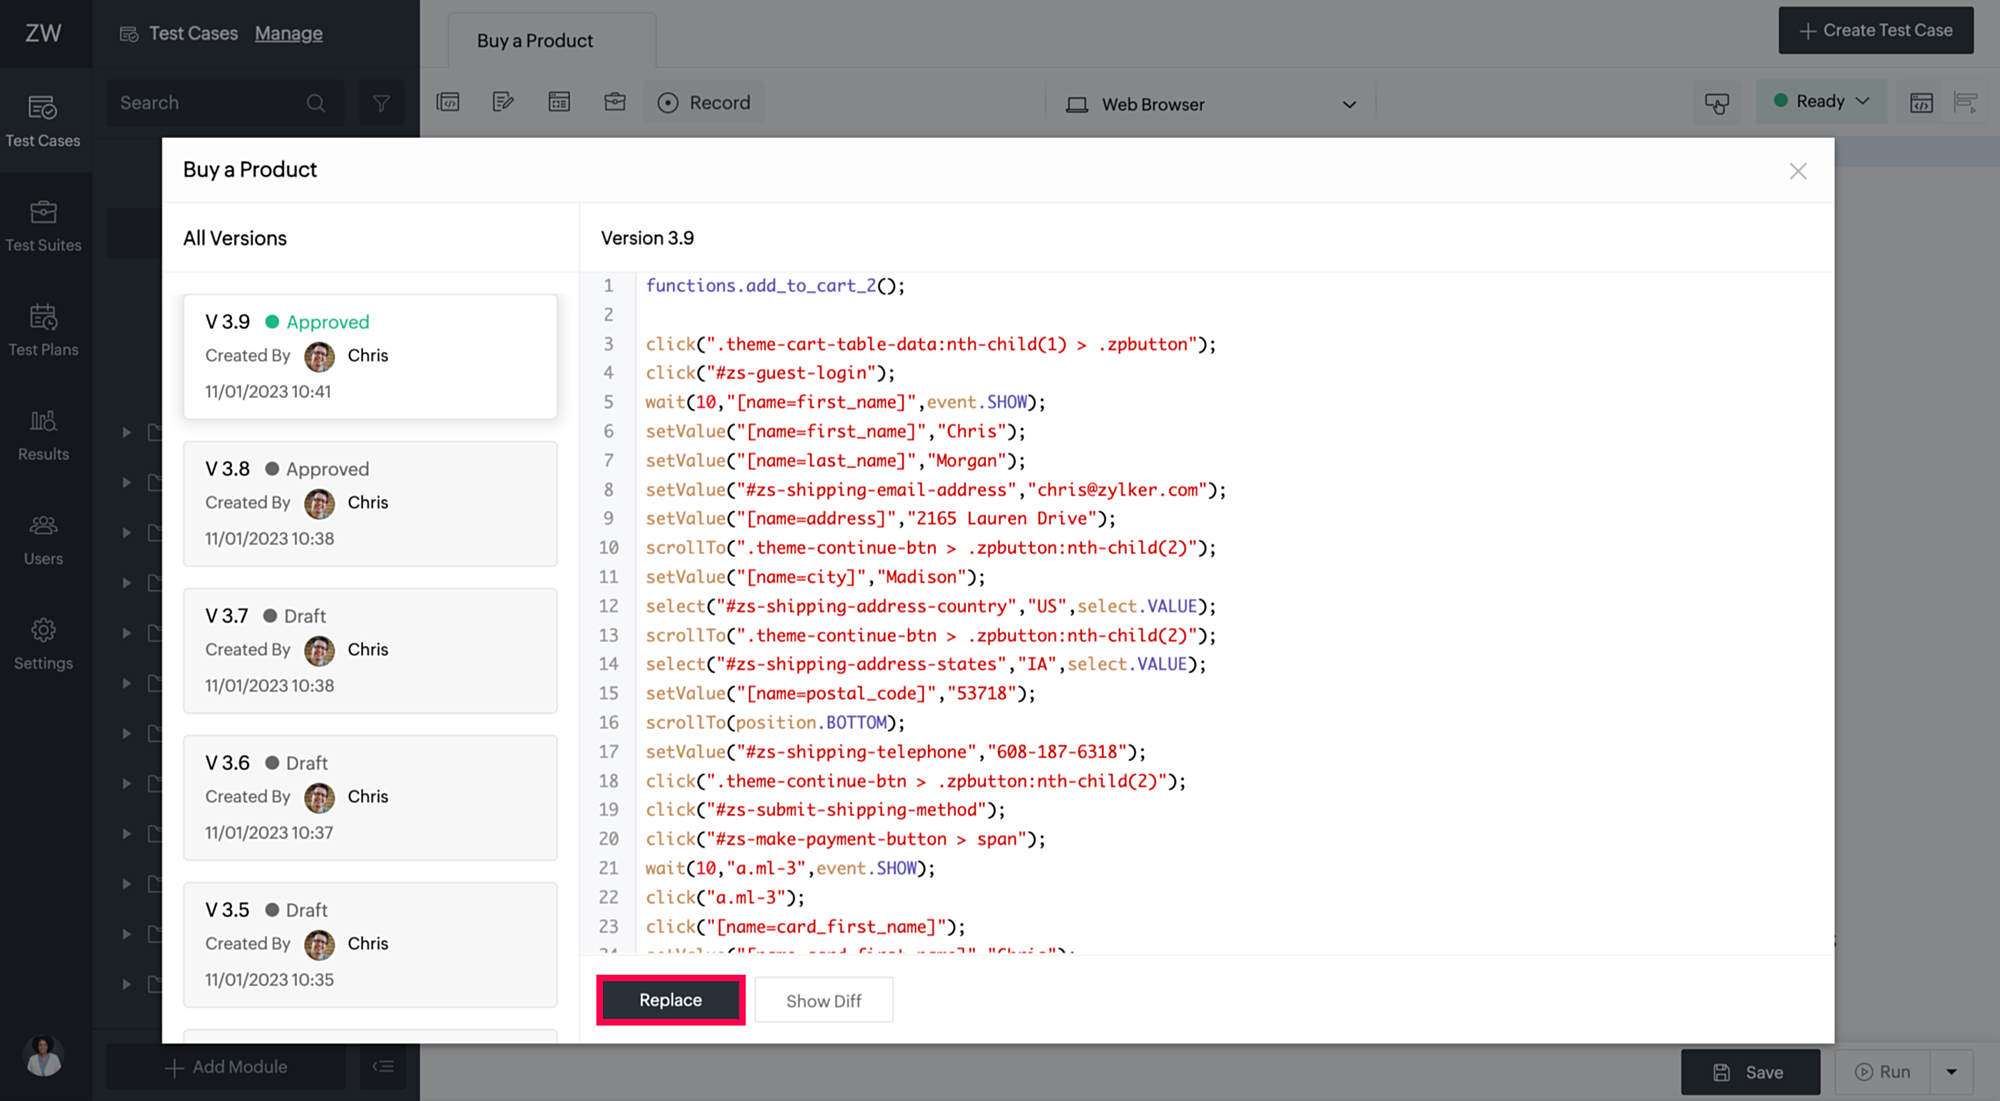Collapse the module panel icon
2000x1101 pixels.
[x=383, y=1067]
